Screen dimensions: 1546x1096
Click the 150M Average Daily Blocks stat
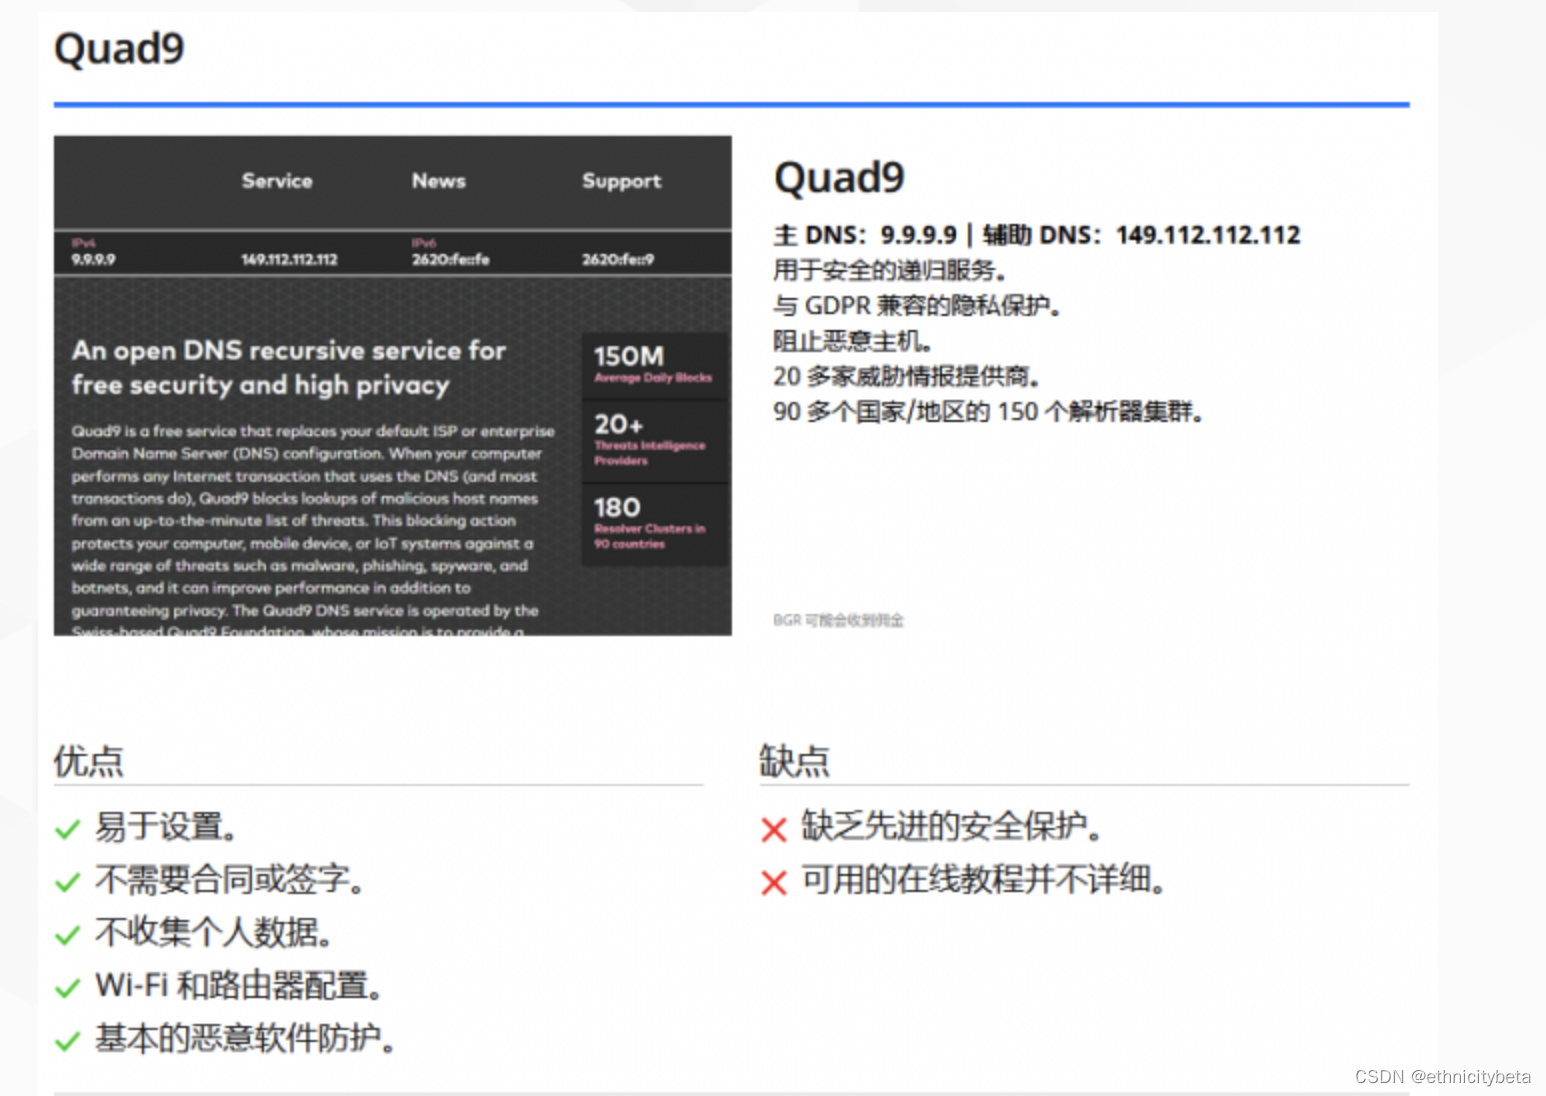click(x=654, y=364)
